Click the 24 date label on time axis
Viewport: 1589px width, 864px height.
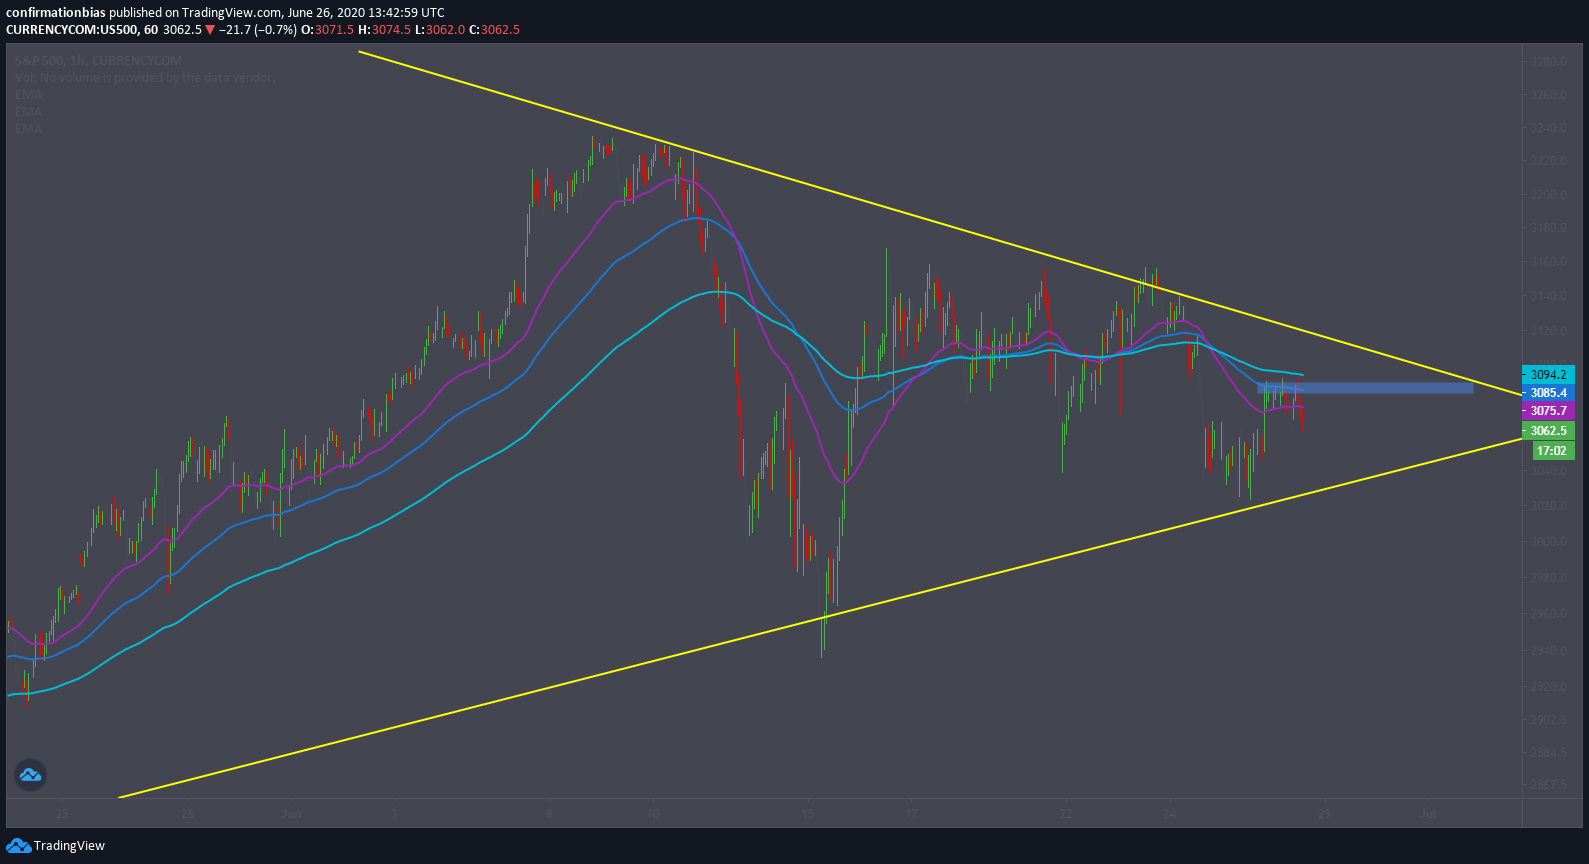[x=1170, y=814]
